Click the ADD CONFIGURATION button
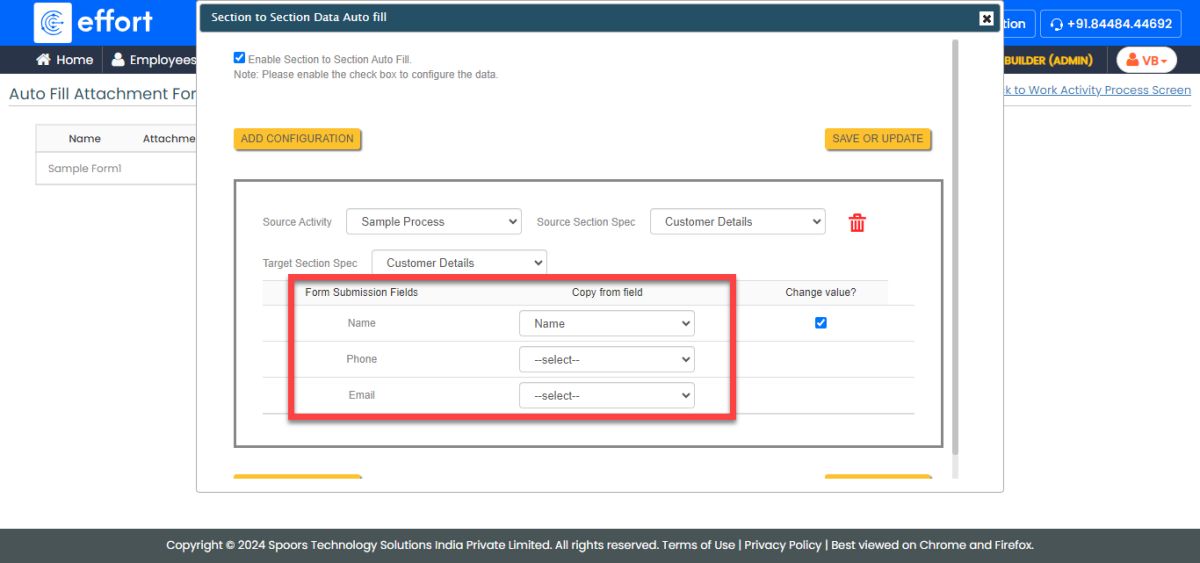 point(297,139)
